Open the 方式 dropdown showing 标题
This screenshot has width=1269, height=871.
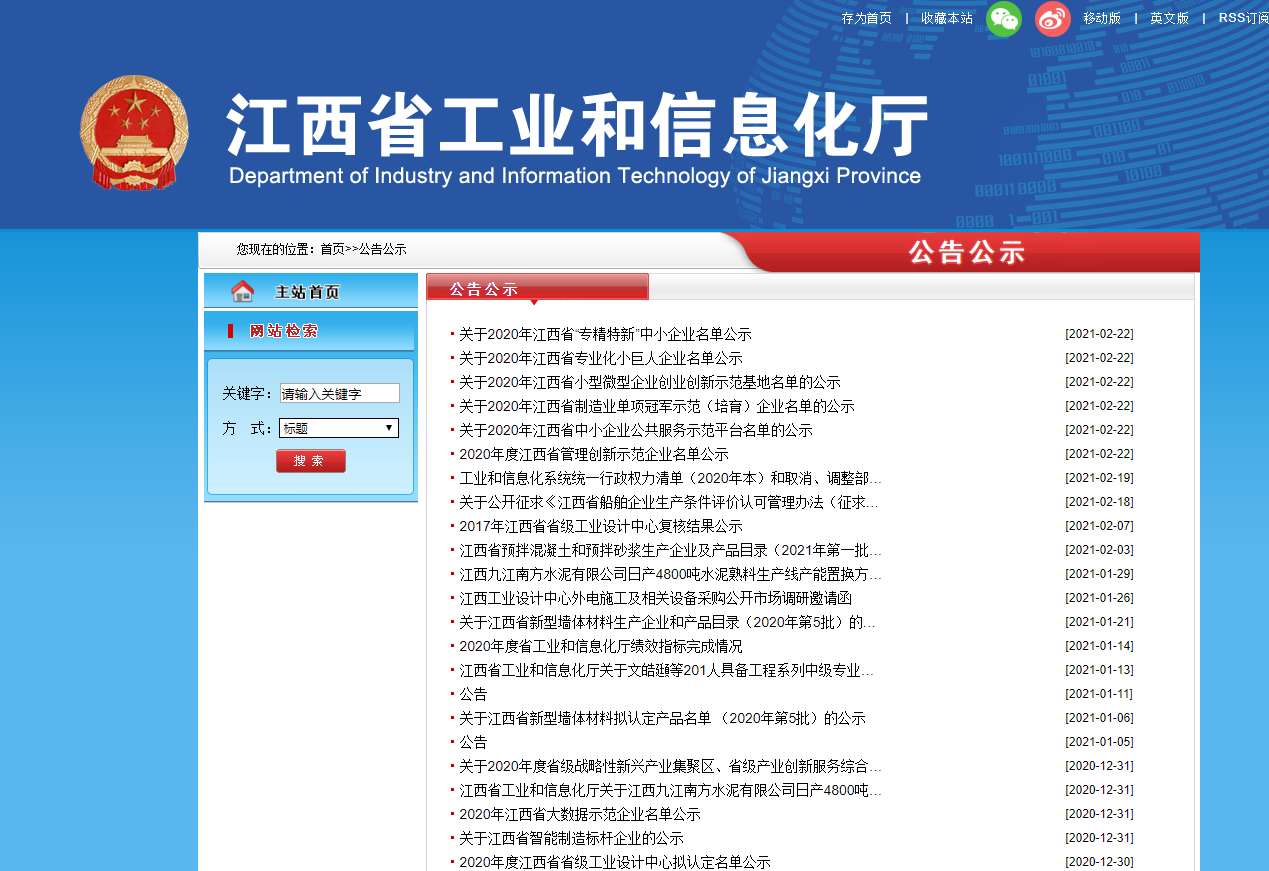[339, 428]
